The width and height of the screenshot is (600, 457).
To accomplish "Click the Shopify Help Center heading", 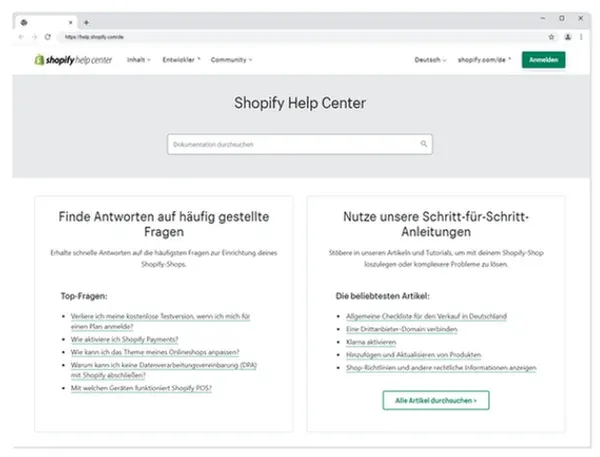I will pos(300,103).
